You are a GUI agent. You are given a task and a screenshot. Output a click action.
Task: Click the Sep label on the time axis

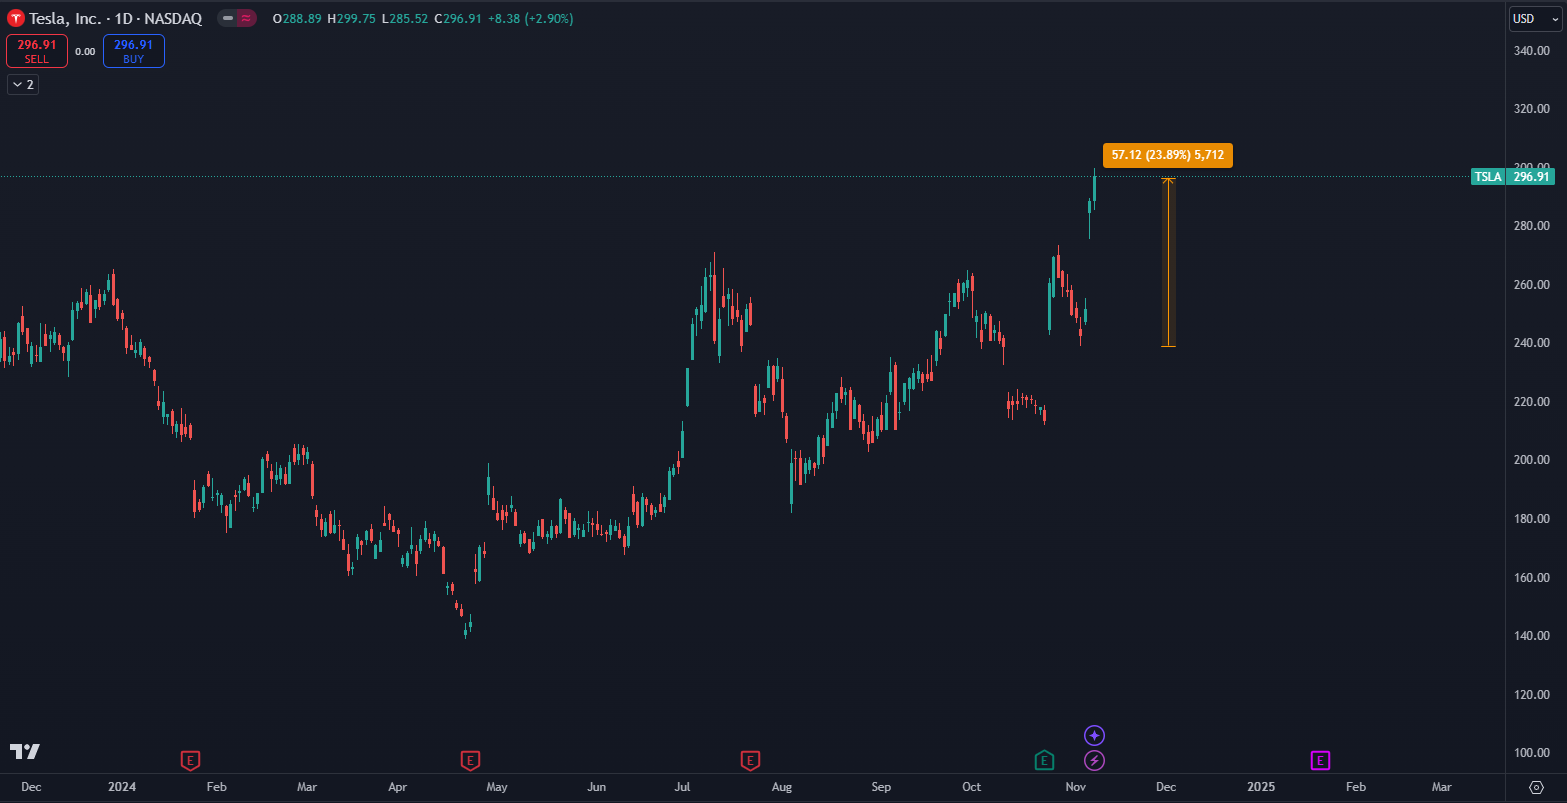tap(881, 787)
